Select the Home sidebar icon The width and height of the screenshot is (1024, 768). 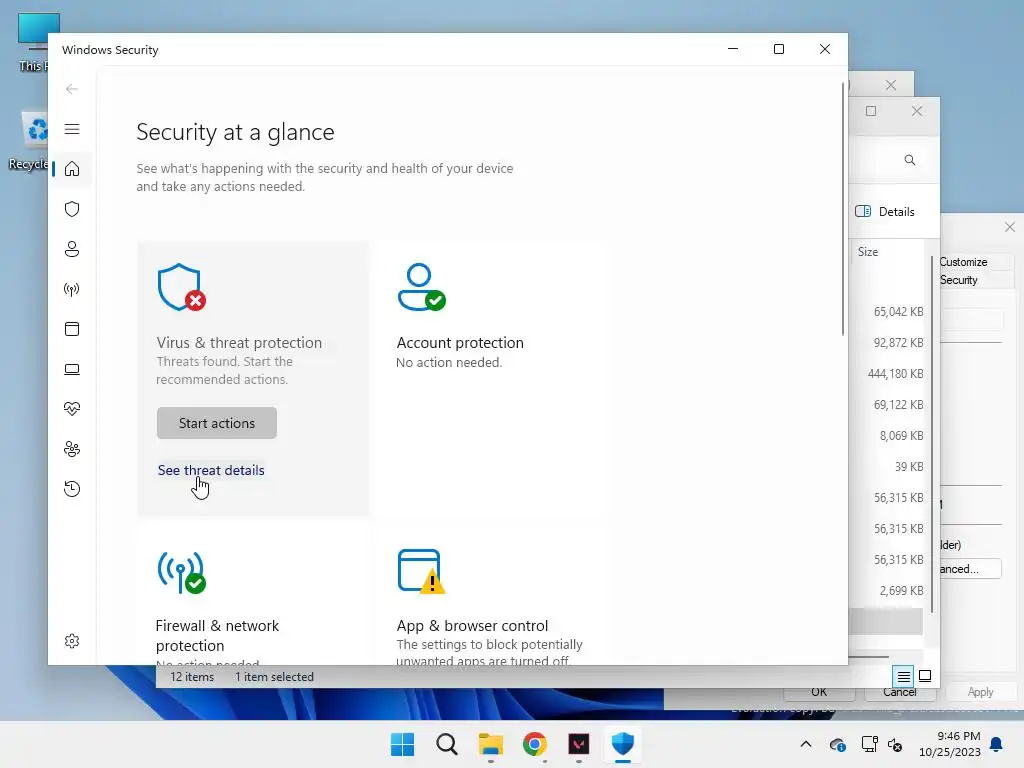click(x=72, y=169)
